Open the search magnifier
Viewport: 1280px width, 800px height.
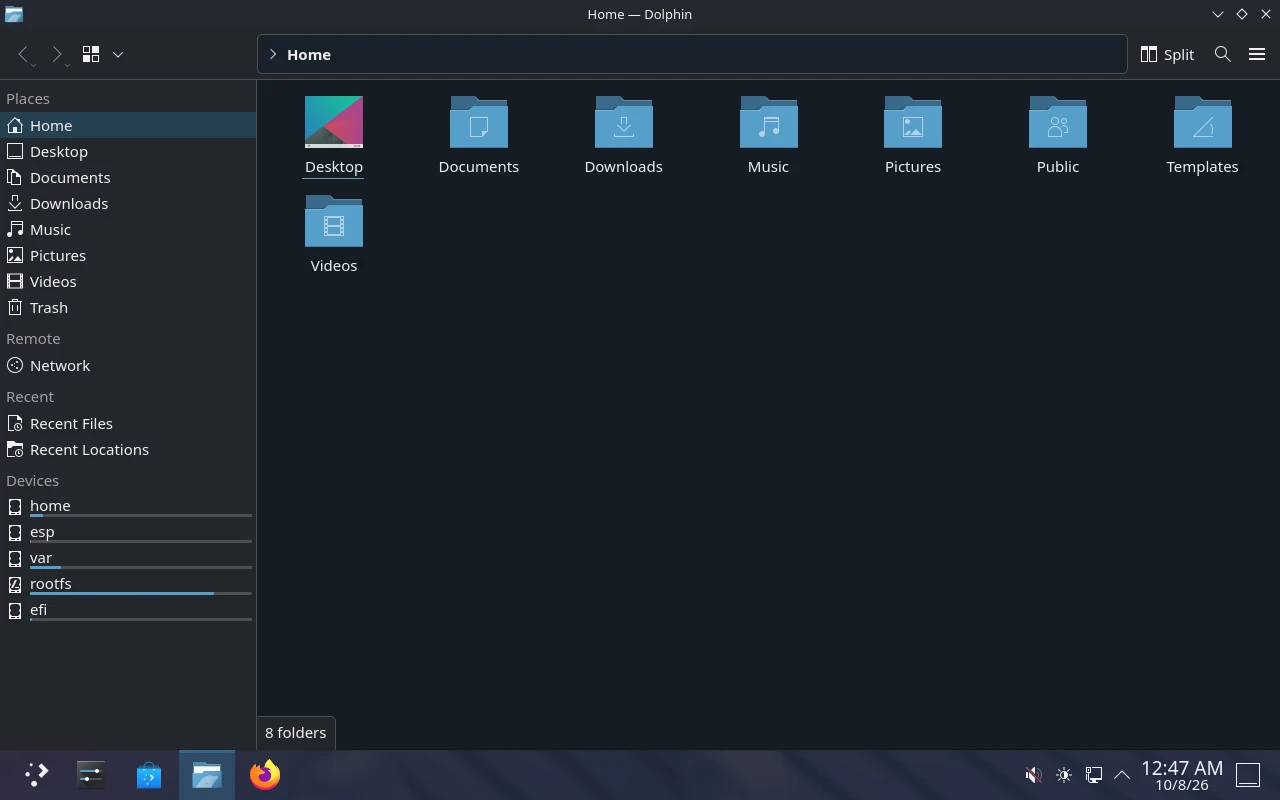pos(1222,54)
